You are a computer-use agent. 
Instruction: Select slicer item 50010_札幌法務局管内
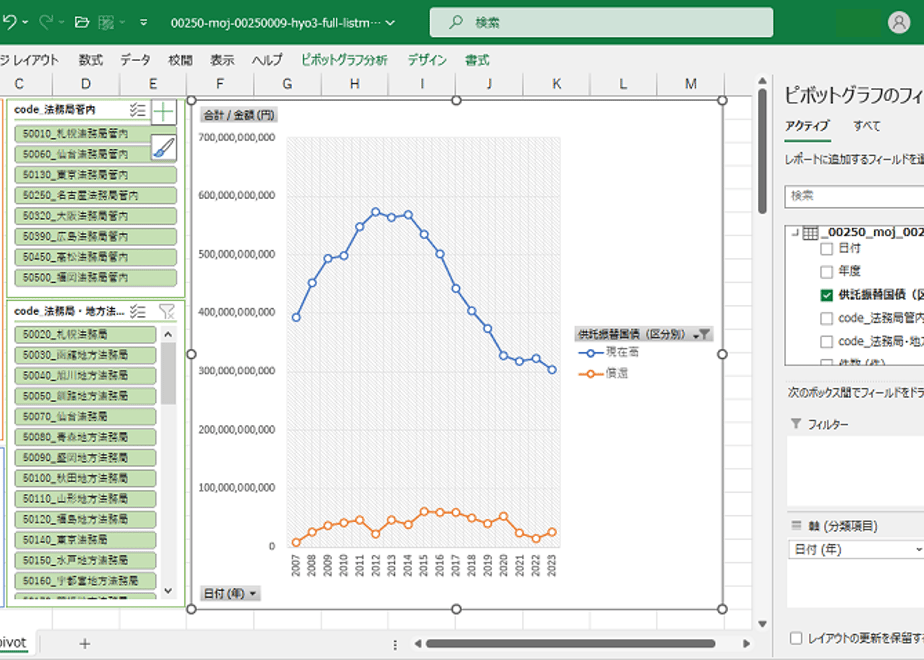click(82, 134)
